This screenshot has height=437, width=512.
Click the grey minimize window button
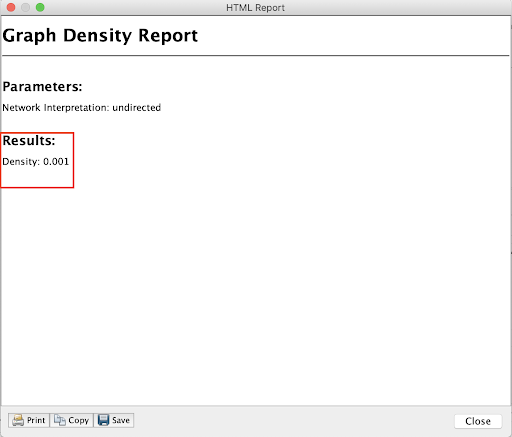26,7
